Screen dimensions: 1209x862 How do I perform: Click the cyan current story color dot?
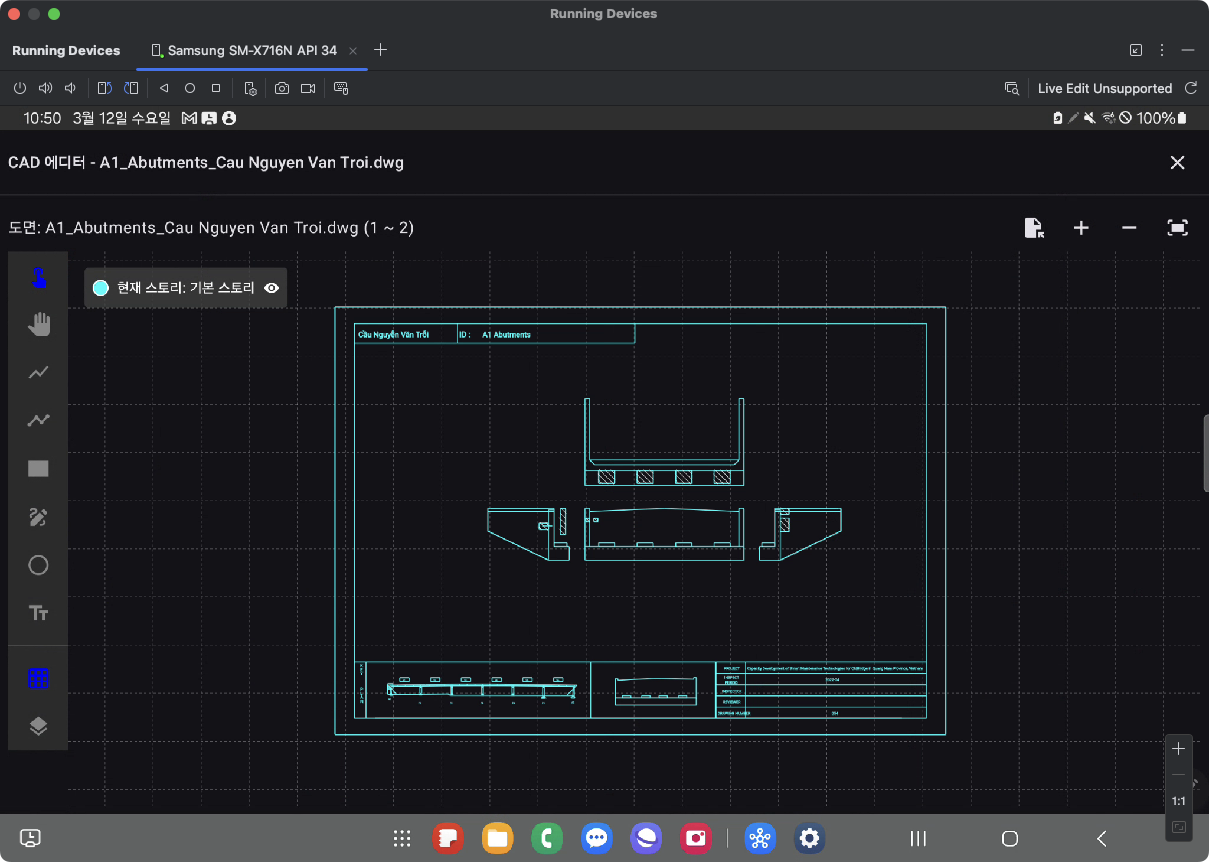[x=100, y=288]
